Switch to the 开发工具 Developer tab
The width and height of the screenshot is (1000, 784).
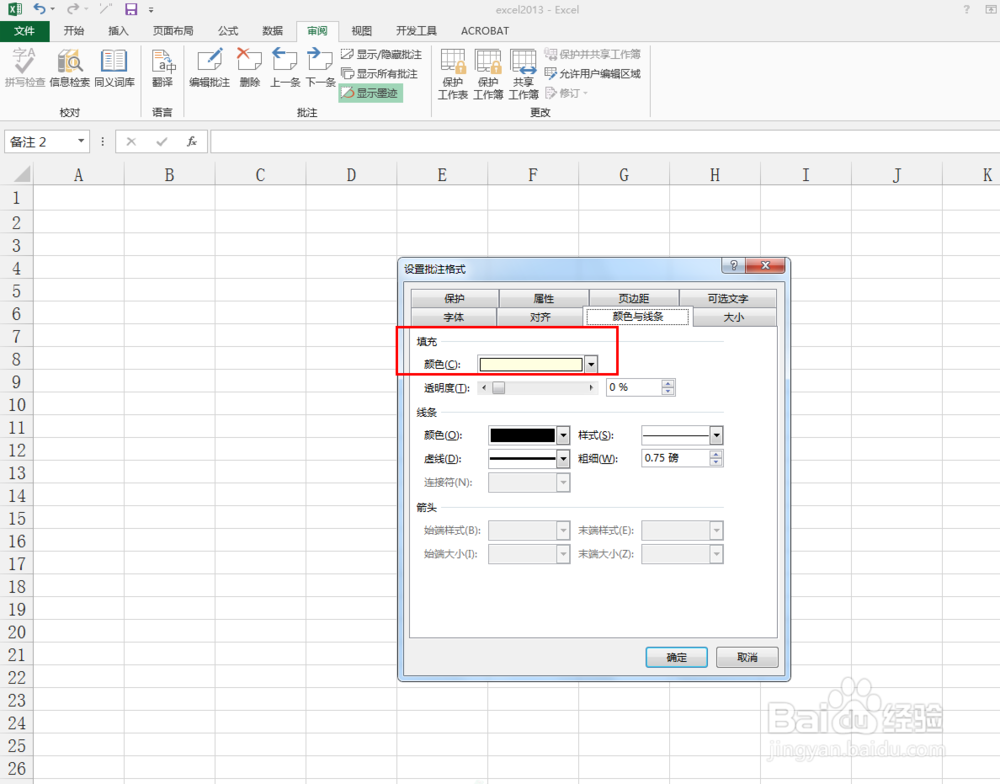point(416,31)
